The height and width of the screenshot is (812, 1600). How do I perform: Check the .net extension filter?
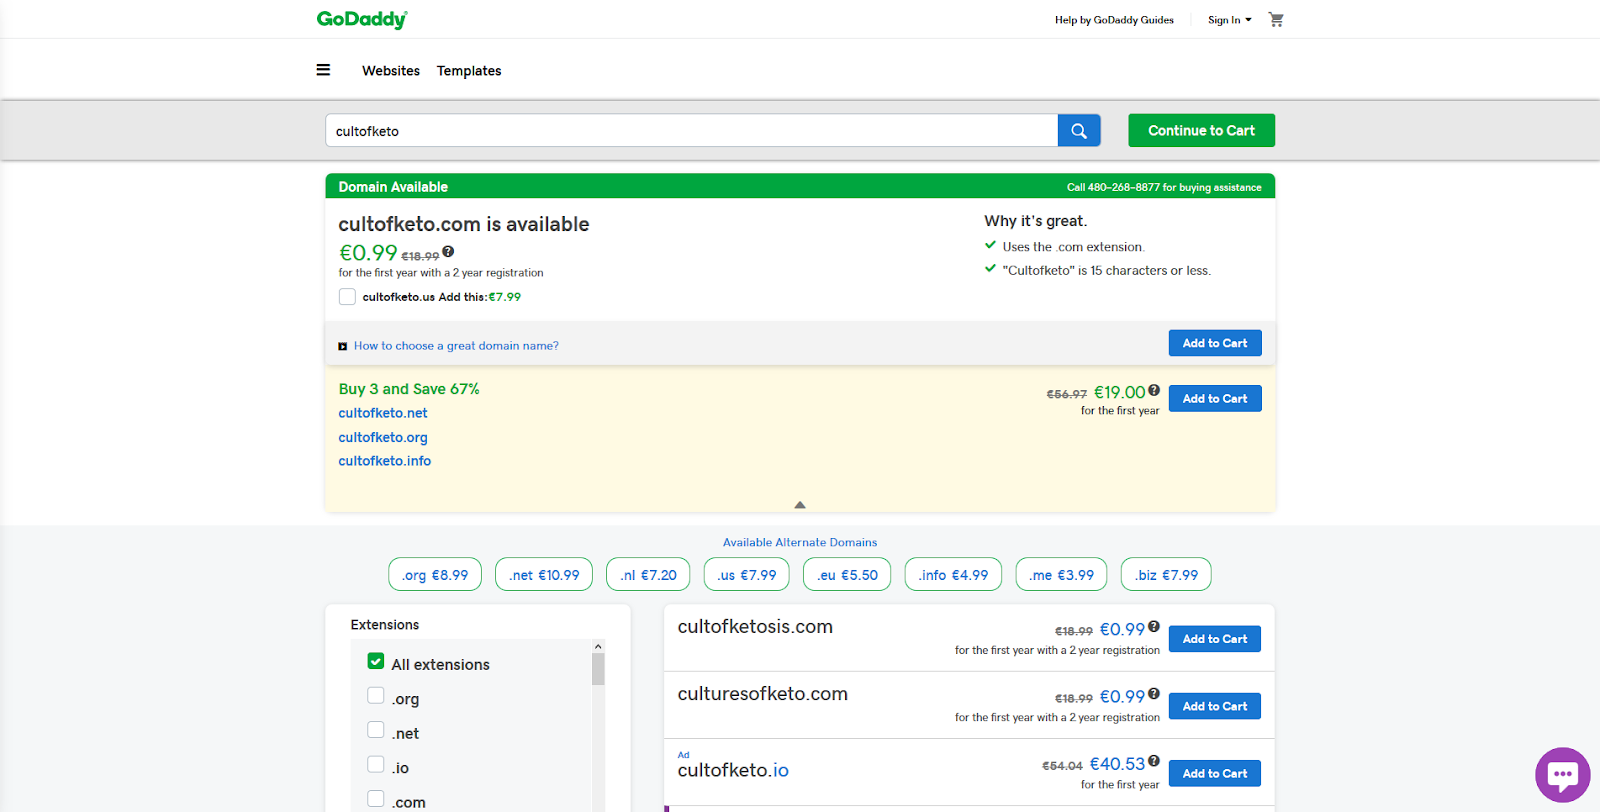click(376, 730)
